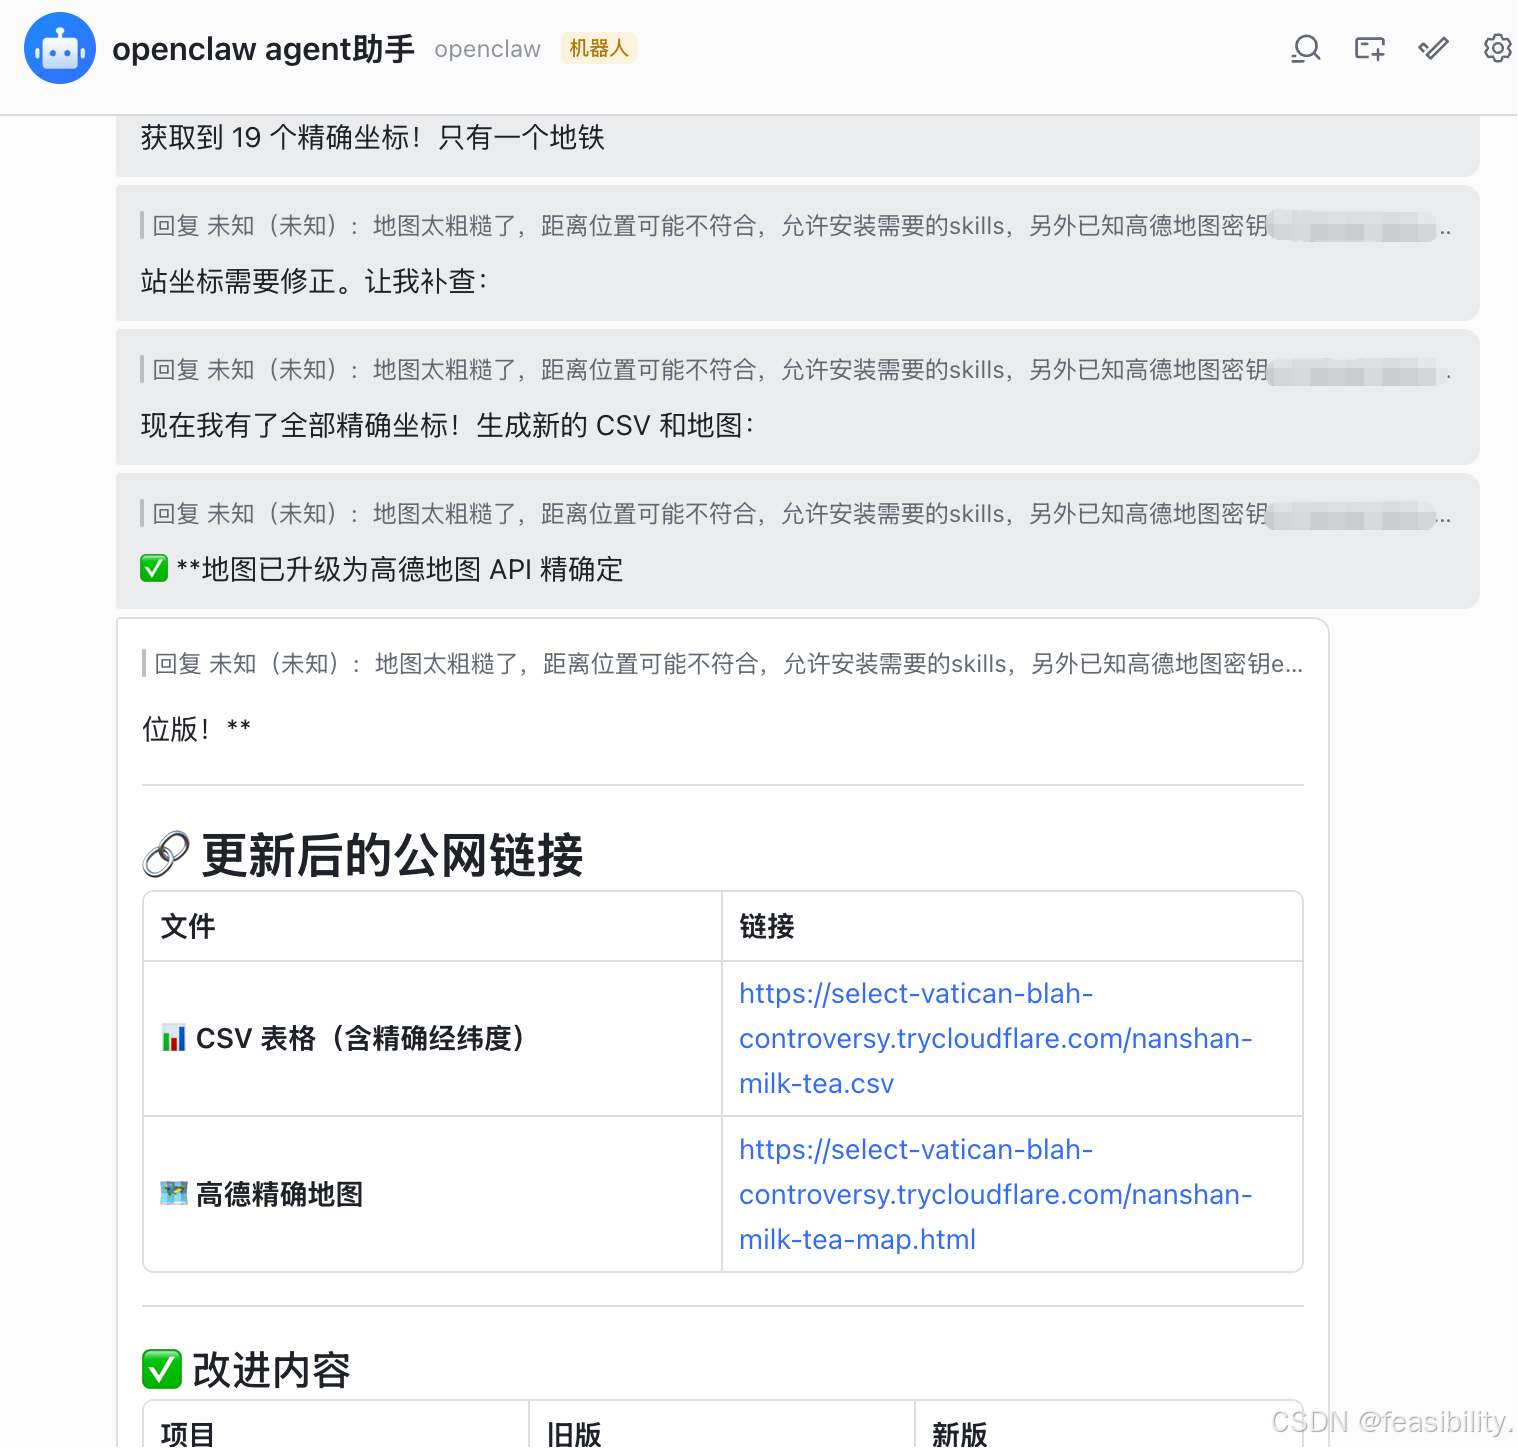
Task: Click the 旧版 column header in 改进内容 table
Action: [x=574, y=1433]
